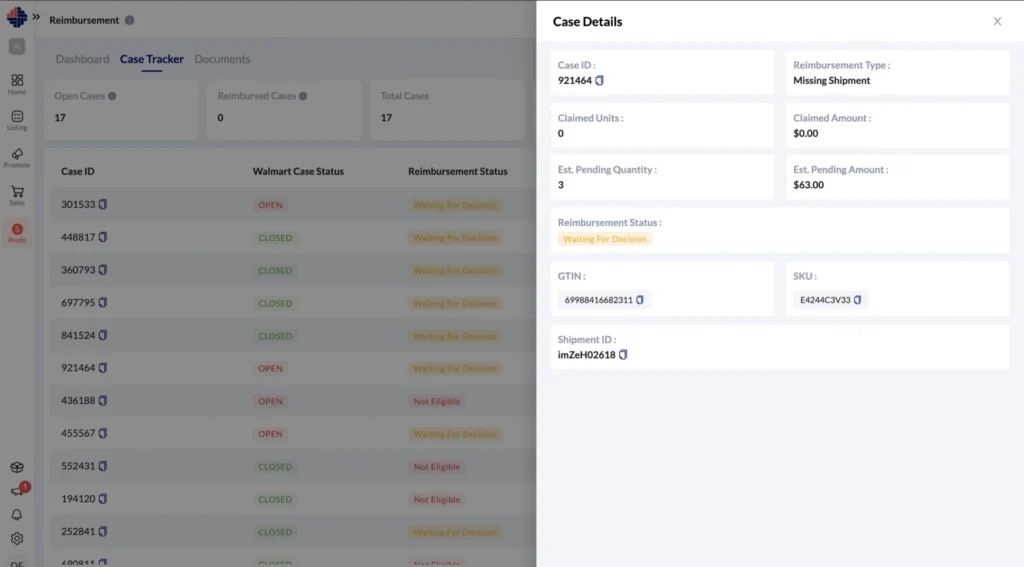Open case 360793 row
The image size is (1024, 567).
pyautogui.click(x=293, y=270)
